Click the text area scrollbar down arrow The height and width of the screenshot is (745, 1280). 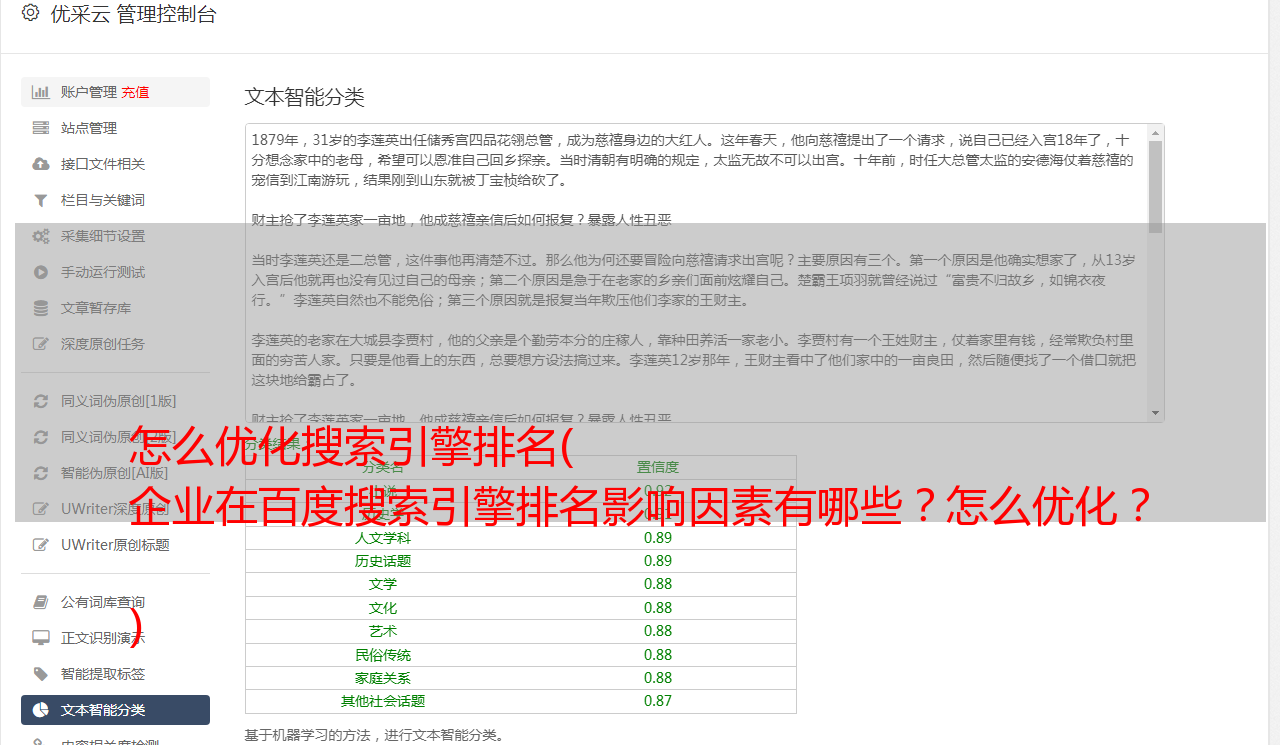coord(1156,414)
